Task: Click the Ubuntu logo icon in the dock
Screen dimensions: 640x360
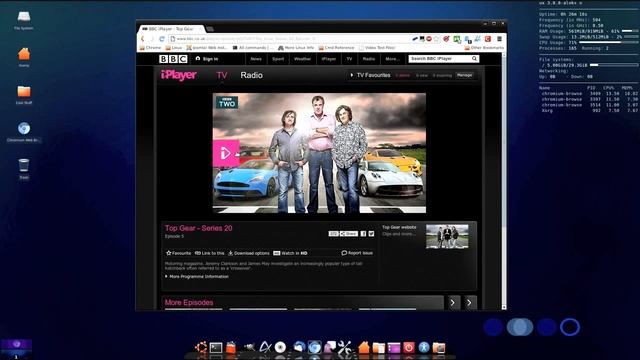Action: tap(200, 347)
